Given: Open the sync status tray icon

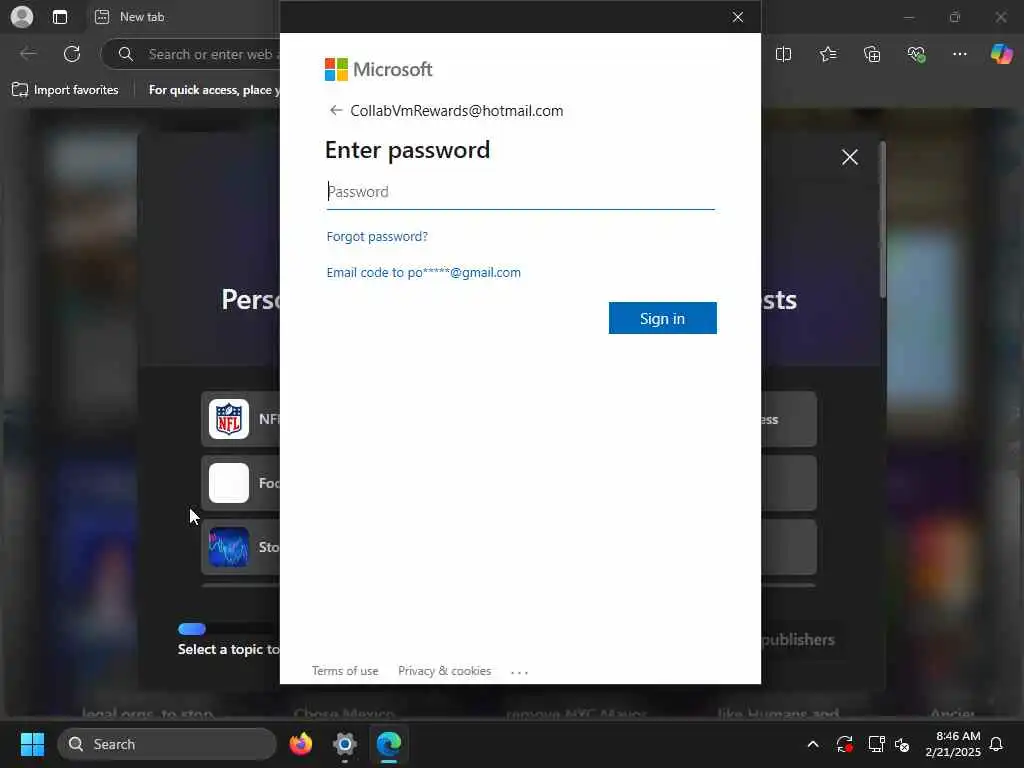Looking at the screenshot, I should pos(844,744).
